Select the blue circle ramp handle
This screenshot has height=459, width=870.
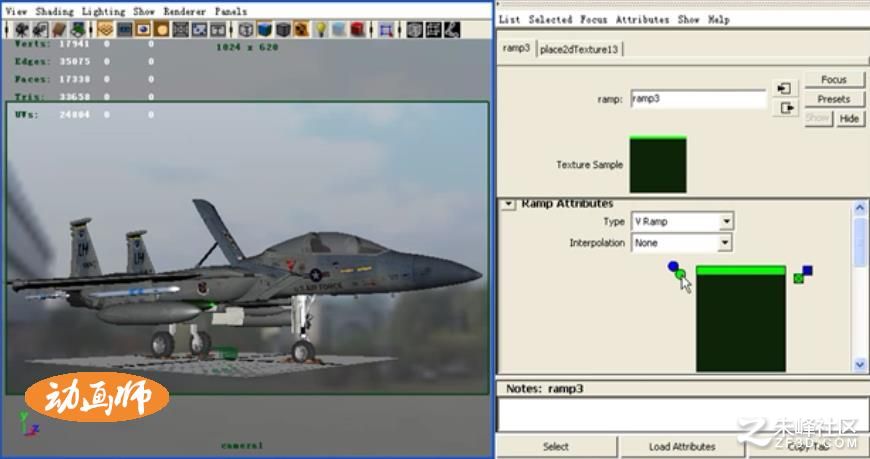point(673,266)
